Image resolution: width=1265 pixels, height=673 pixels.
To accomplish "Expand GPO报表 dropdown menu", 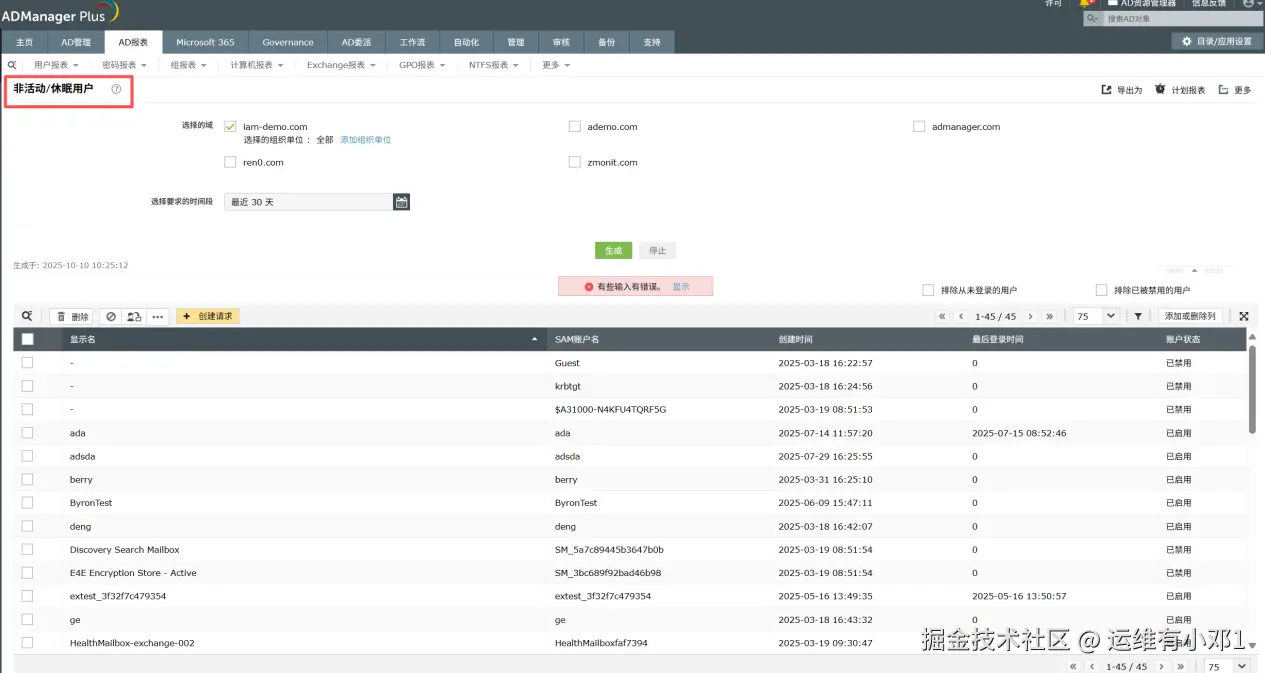I will pos(422,65).
